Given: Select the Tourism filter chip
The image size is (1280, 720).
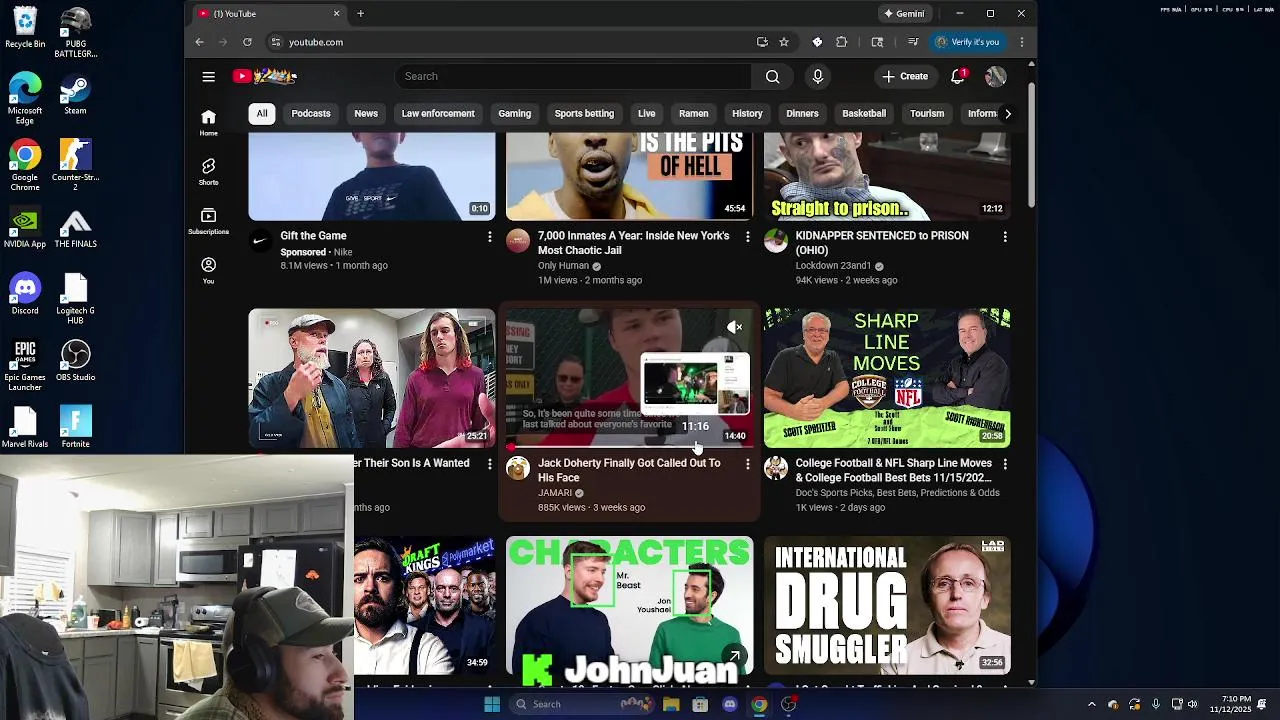Looking at the screenshot, I should click(x=927, y=114).
